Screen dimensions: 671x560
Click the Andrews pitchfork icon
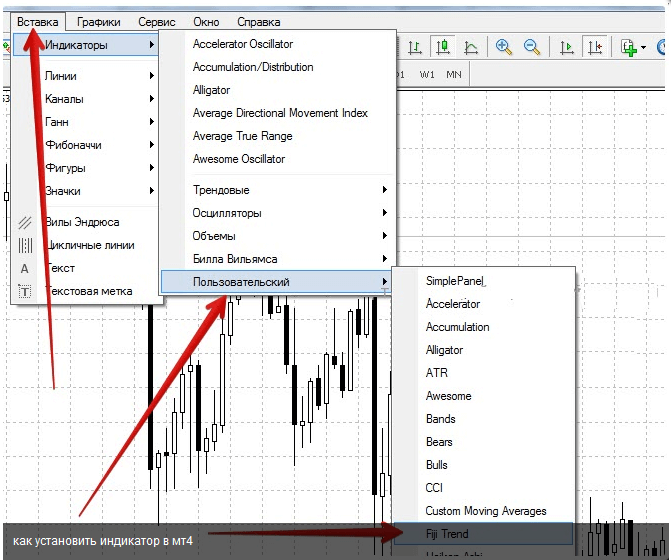[26, 223]
